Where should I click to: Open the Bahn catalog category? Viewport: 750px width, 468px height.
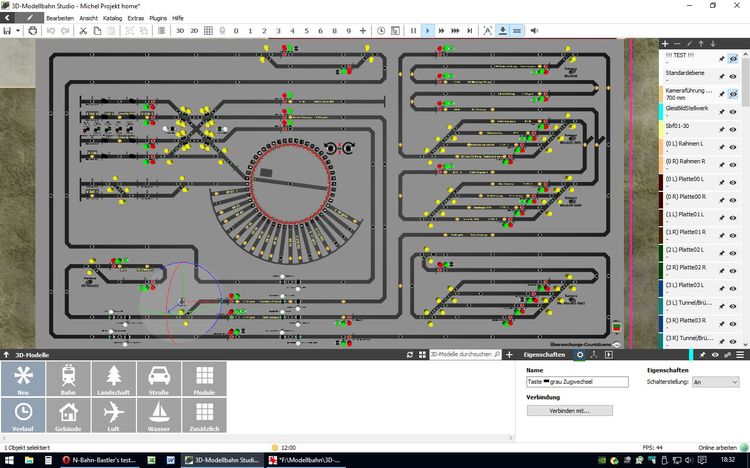[x=69, y=380]
